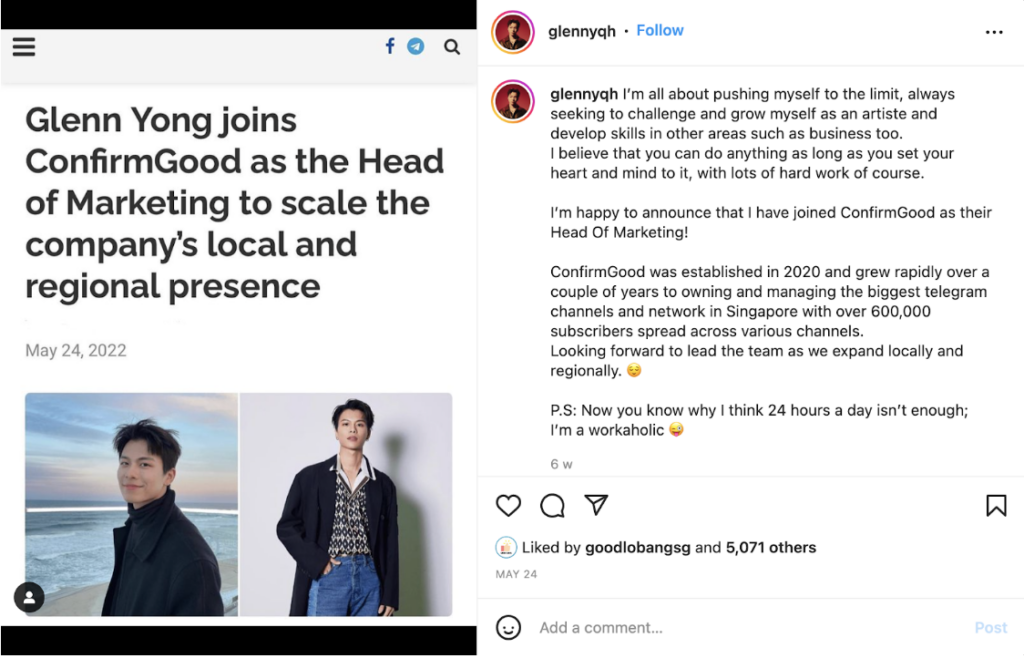1024x658 pixels.
Task: Click the tagged accounts icon on the photo
Action: tap(29, 597)
